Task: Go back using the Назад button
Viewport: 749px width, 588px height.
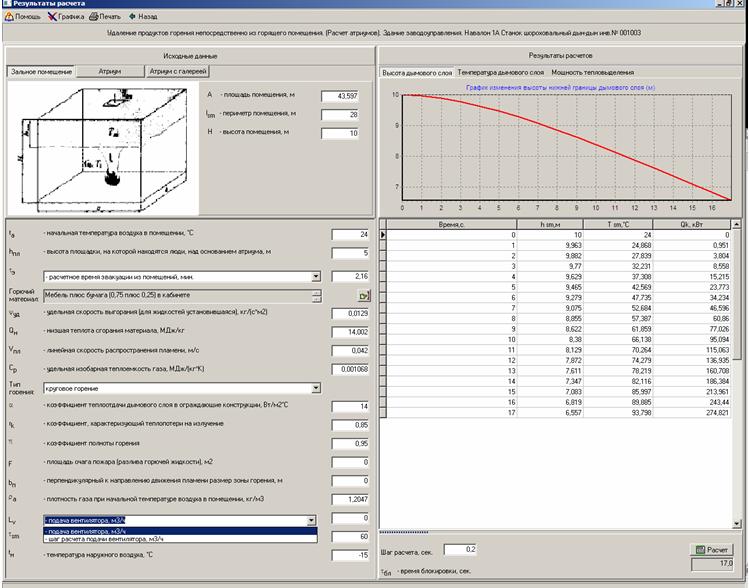Action: click(x=143, y=17)
